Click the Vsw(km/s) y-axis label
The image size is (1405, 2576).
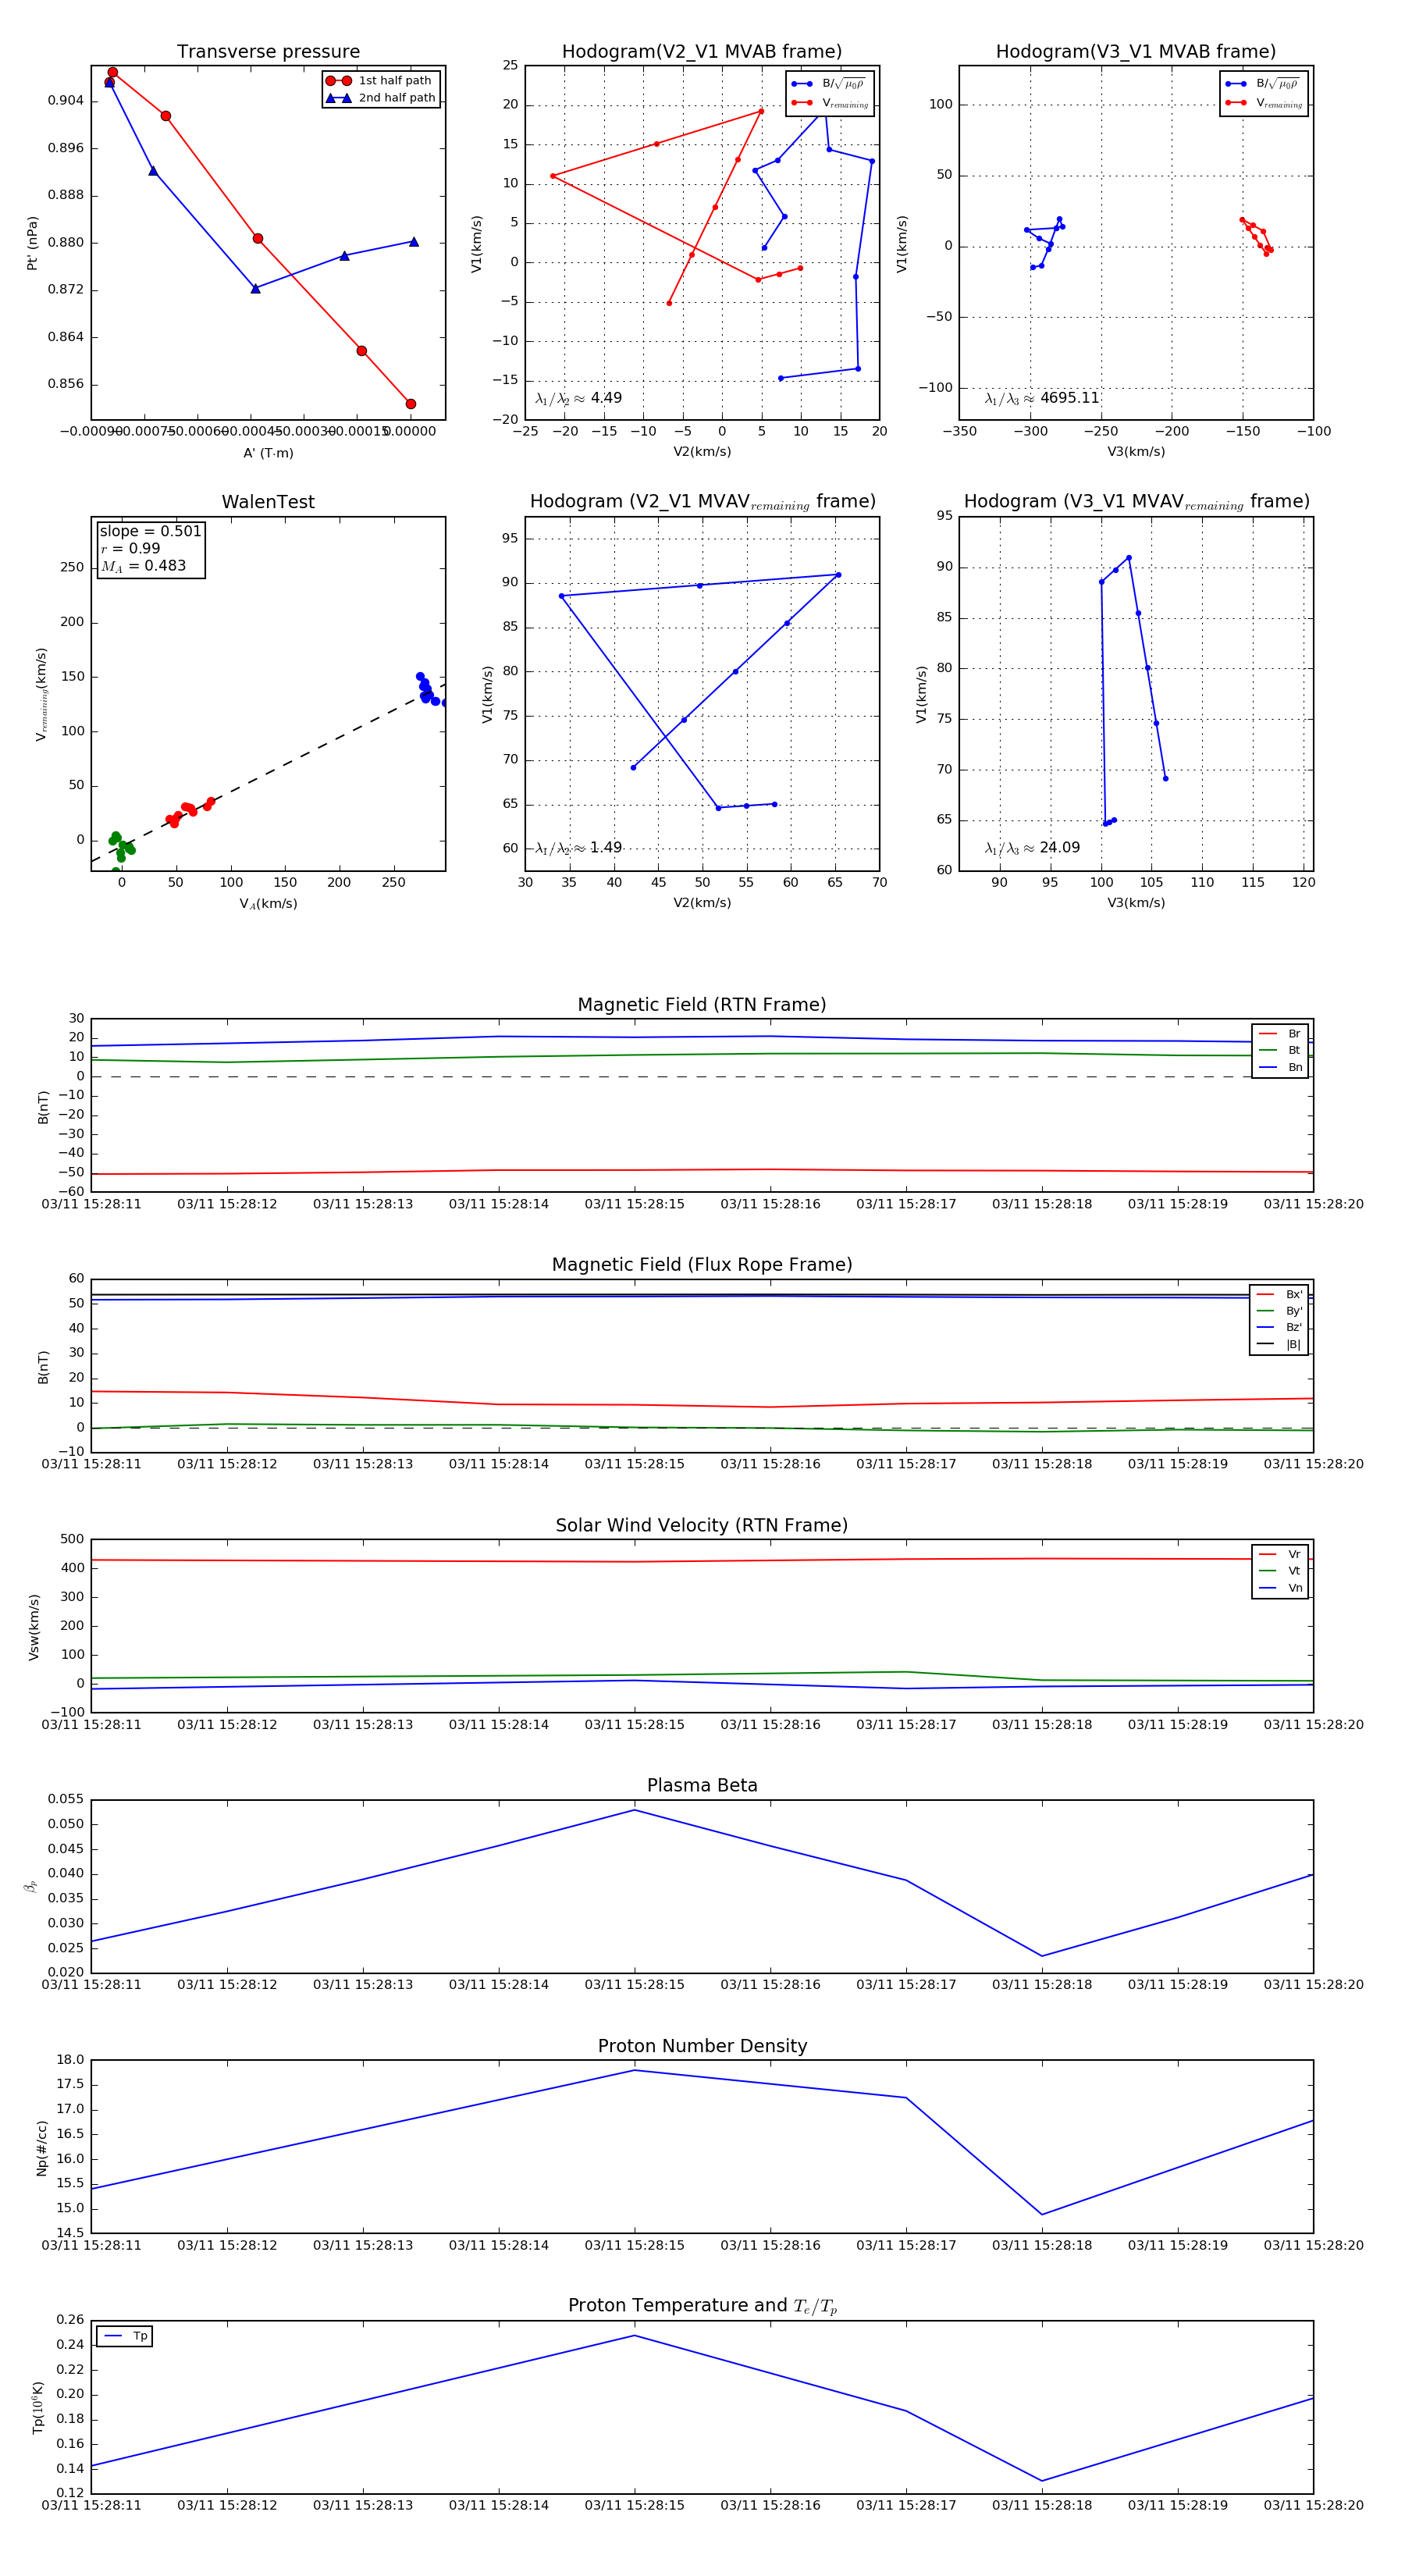point(34,1627)
